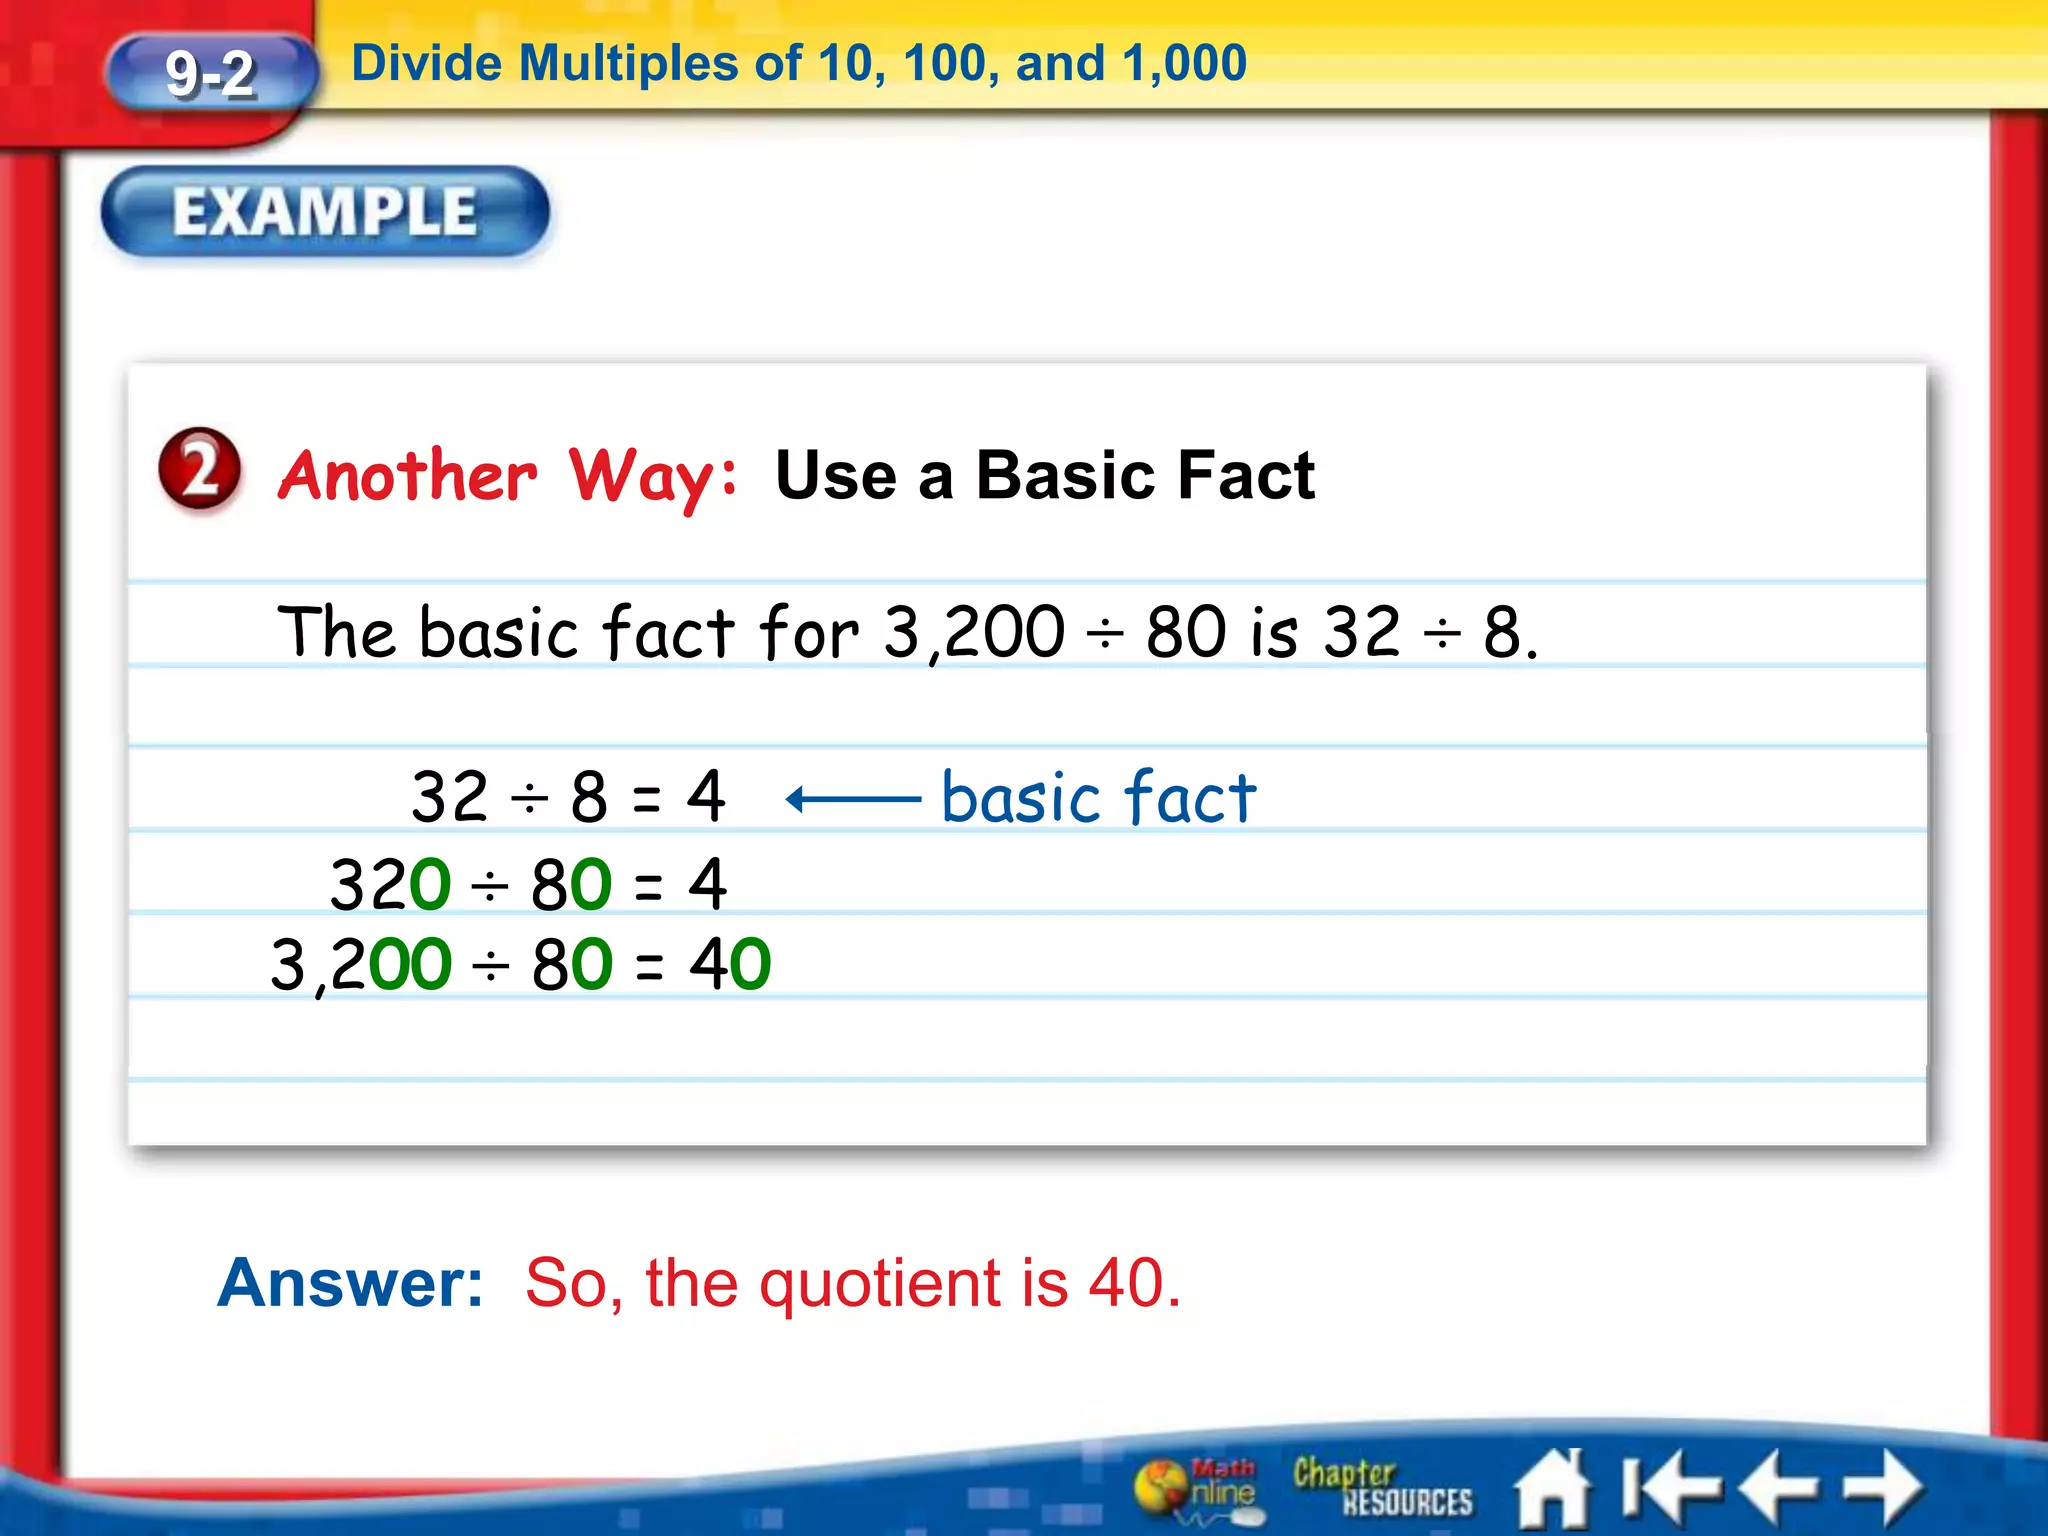Go to previous slide left arrow
Viewport: 2048px width, 1536px height.
pos(1780,1488)
